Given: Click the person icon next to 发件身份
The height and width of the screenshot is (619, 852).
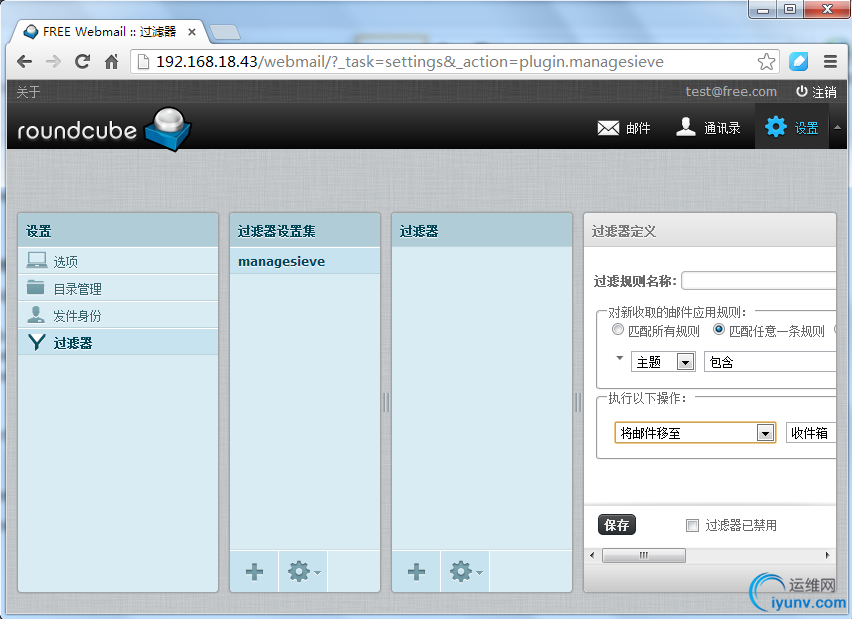Looking at the screenshot, I should 35,314.
